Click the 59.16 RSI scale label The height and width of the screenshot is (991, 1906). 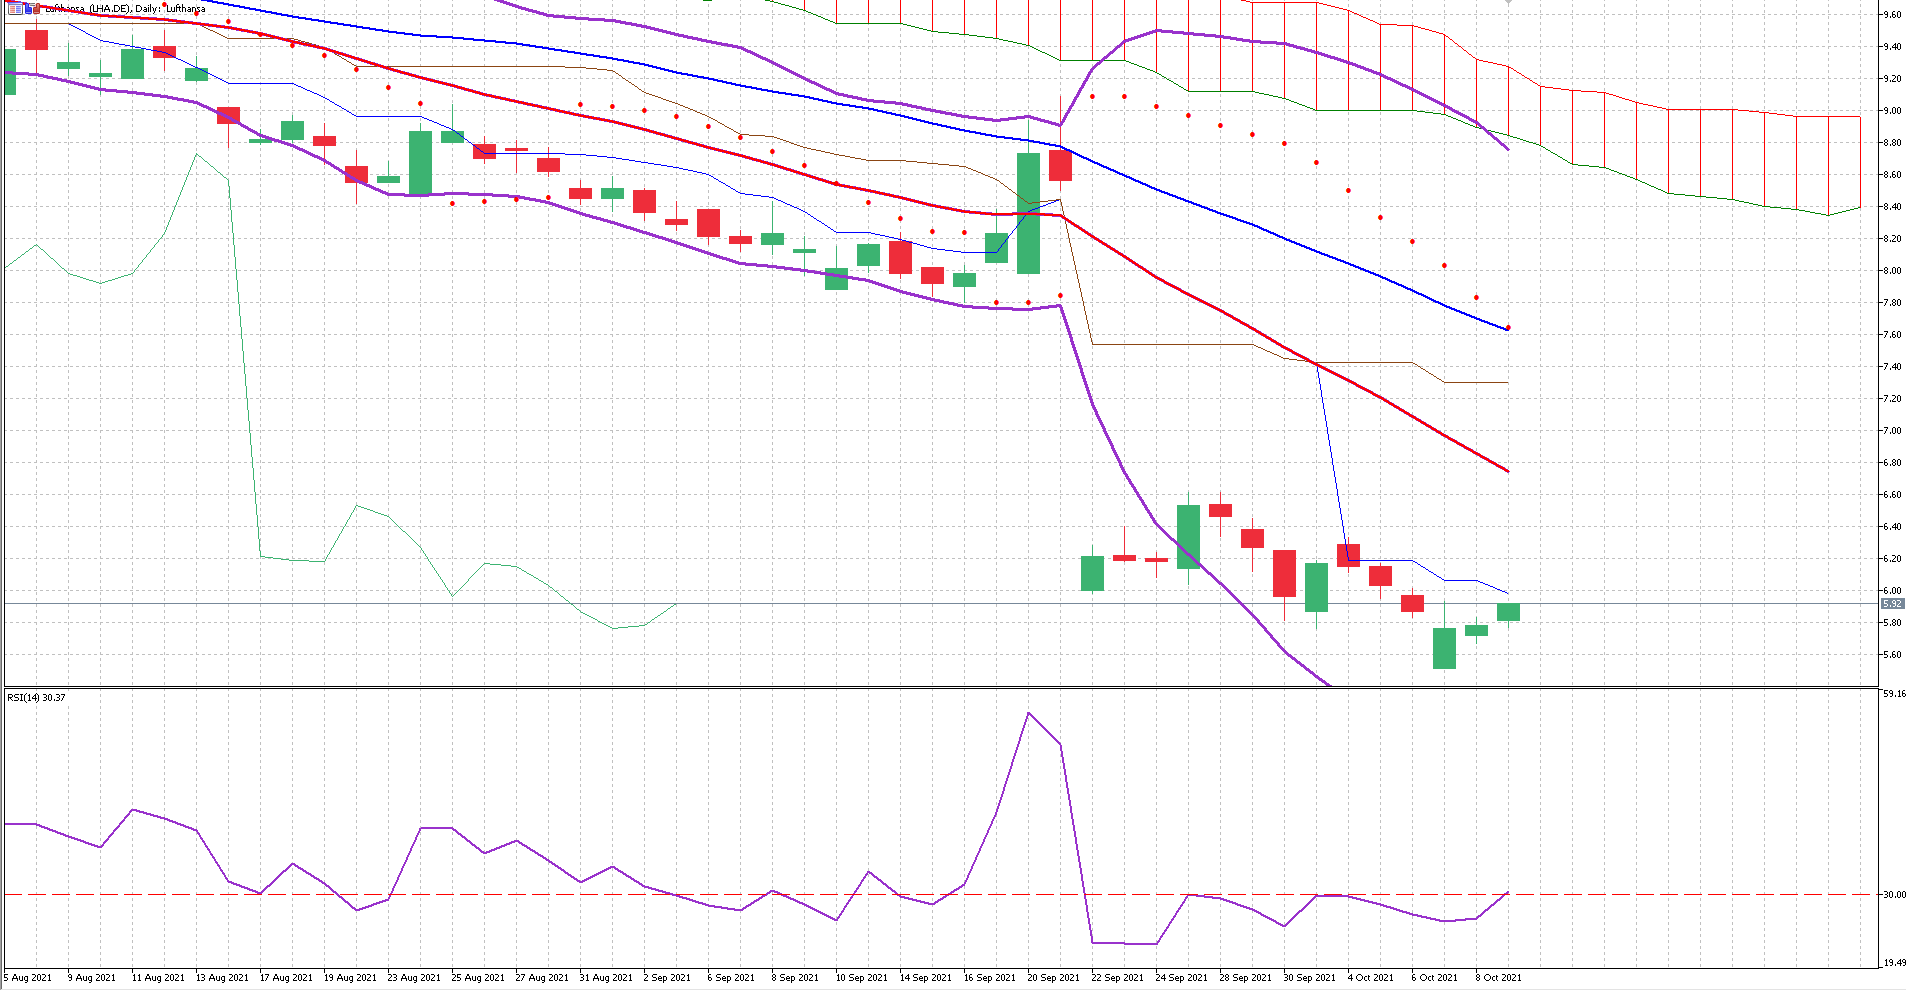(x=1893, y=693)
